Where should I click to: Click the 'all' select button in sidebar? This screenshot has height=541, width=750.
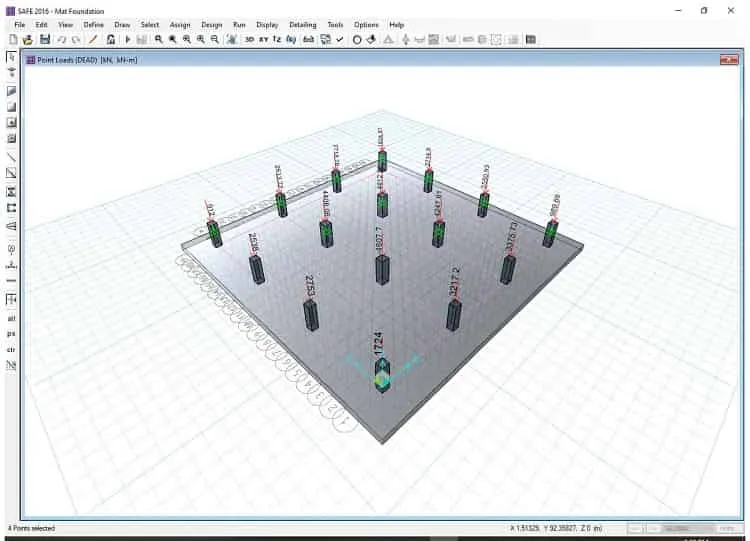pos(11,318)
